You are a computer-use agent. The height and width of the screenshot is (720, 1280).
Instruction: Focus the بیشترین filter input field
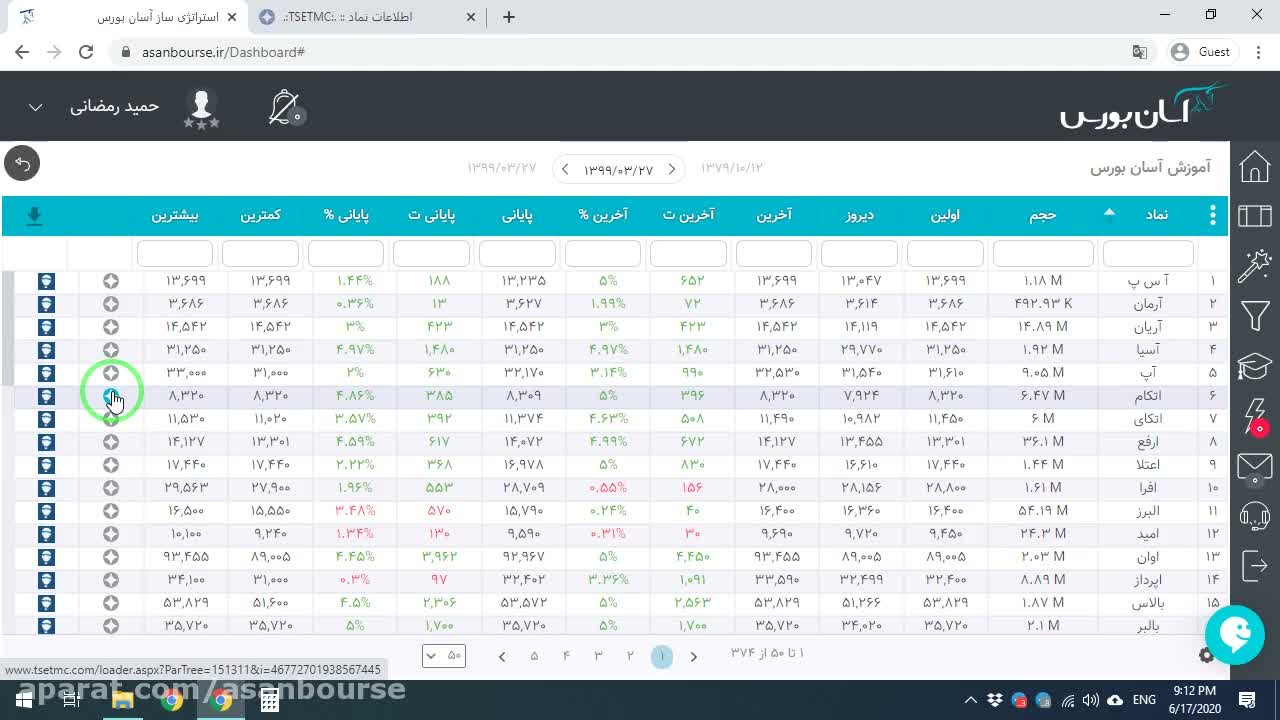(175, 253)
